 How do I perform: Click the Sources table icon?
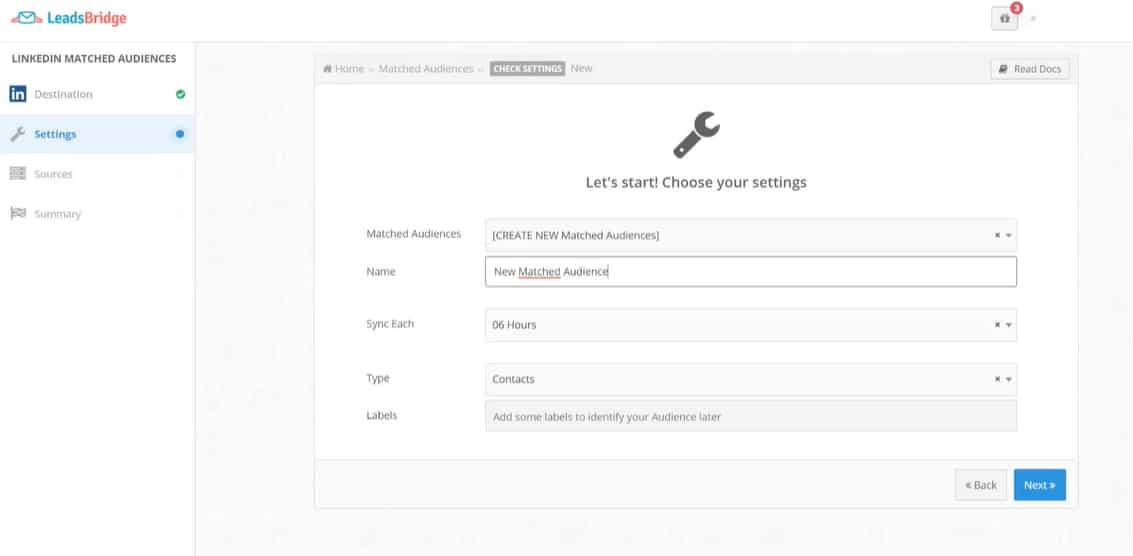pos(18,174)
